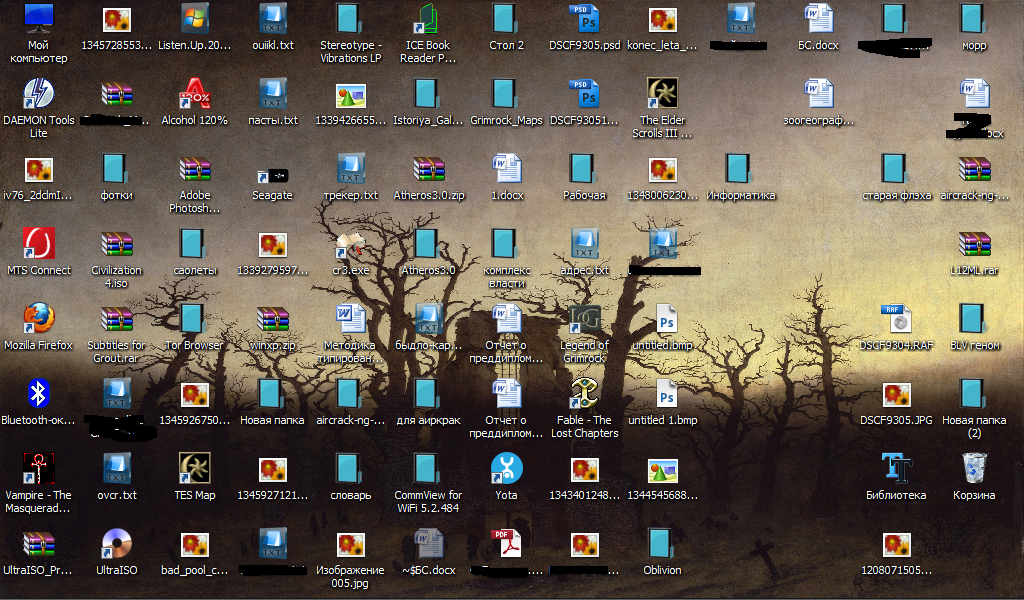Select the DSCF9305.psd Photoshop file
The image size is (1024, 600).
pyautogui.click(x=584, y=19)
